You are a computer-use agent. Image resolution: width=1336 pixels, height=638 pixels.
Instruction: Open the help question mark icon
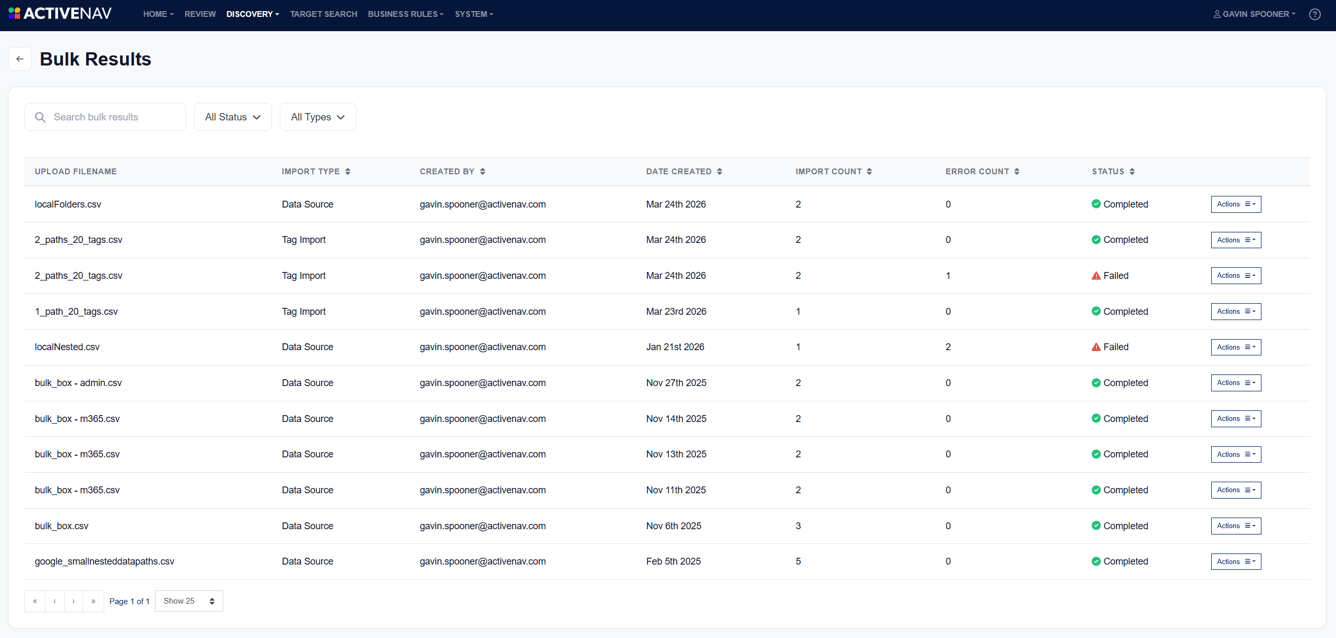point(1315,14)
